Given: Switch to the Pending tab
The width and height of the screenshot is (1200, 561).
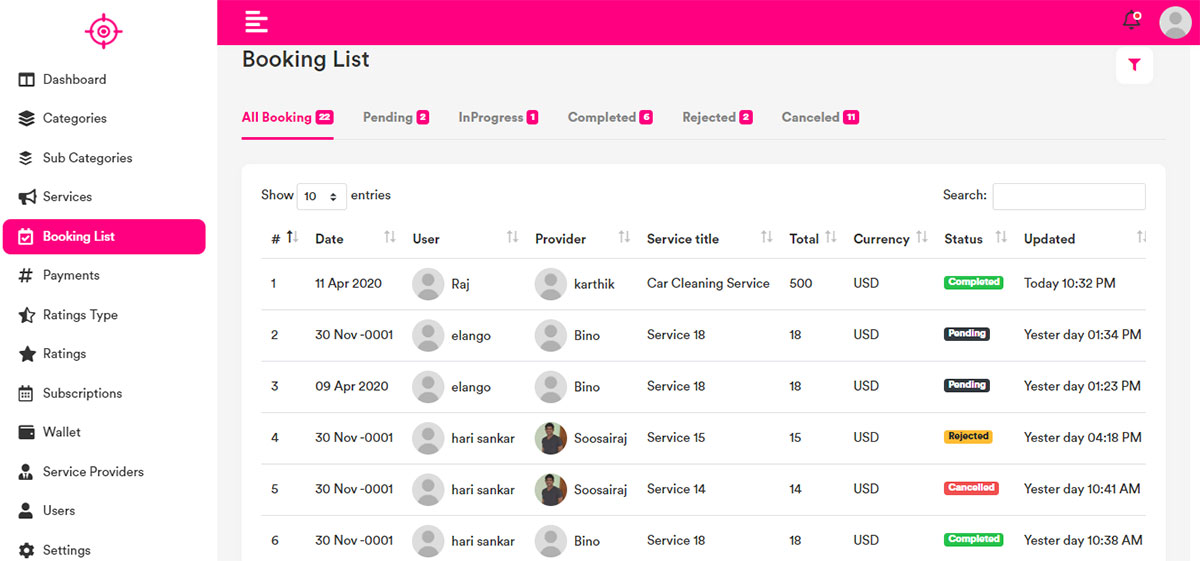Looking at the screenshot, I should click(395, 117).
